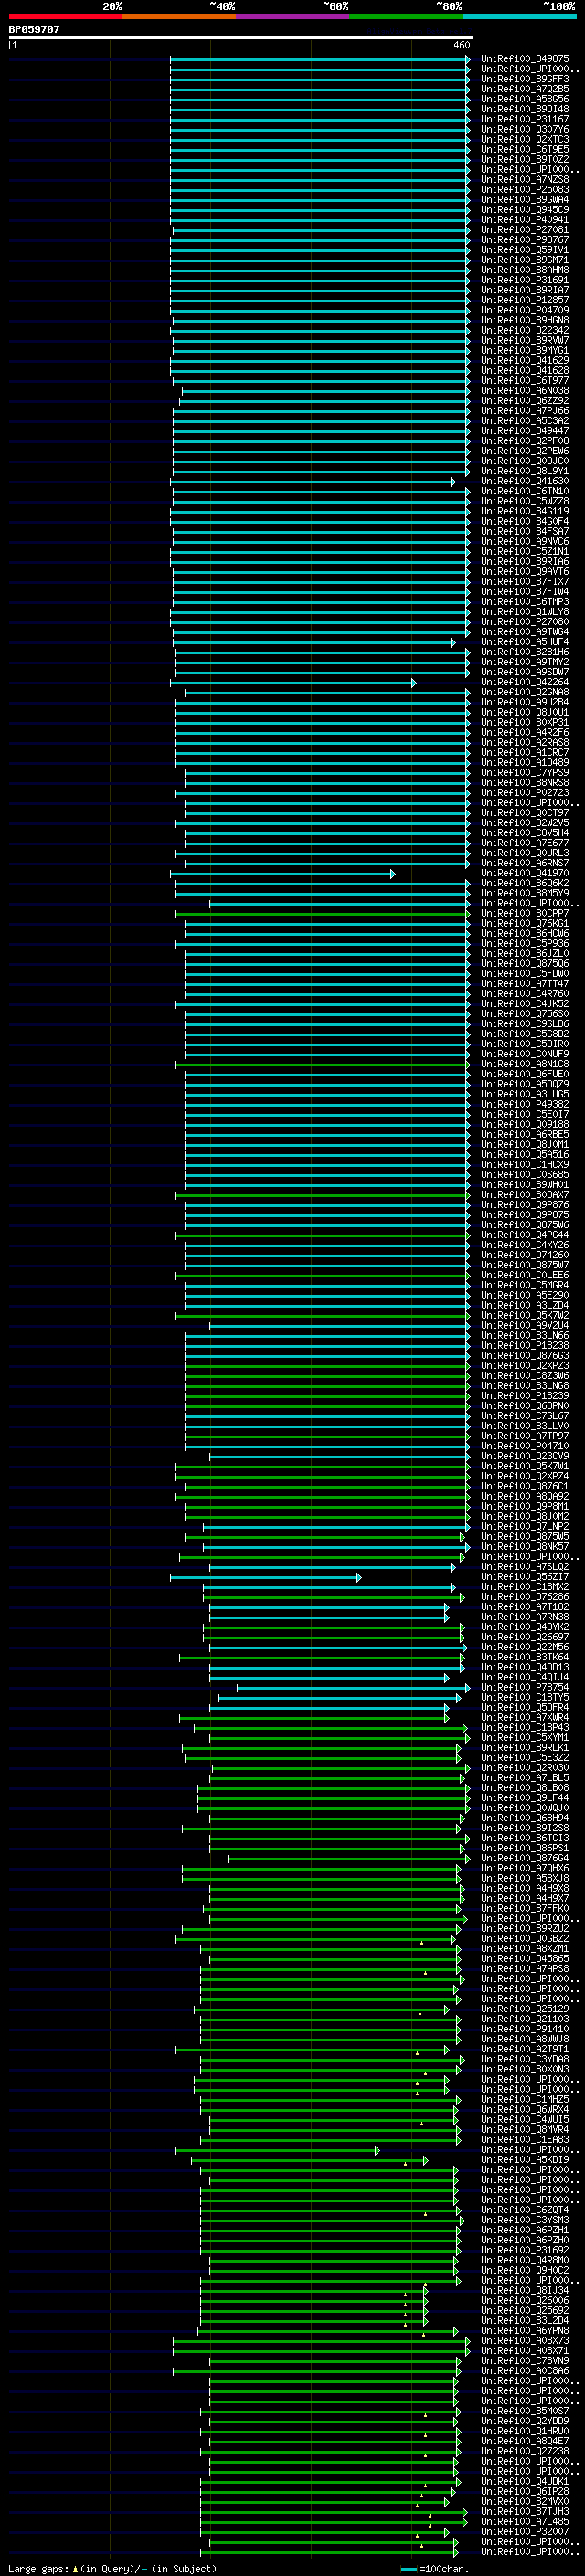Click hit UniRef100_Q41630
The width and height of the screenshot is (585, 2576).
pos(525,481)
